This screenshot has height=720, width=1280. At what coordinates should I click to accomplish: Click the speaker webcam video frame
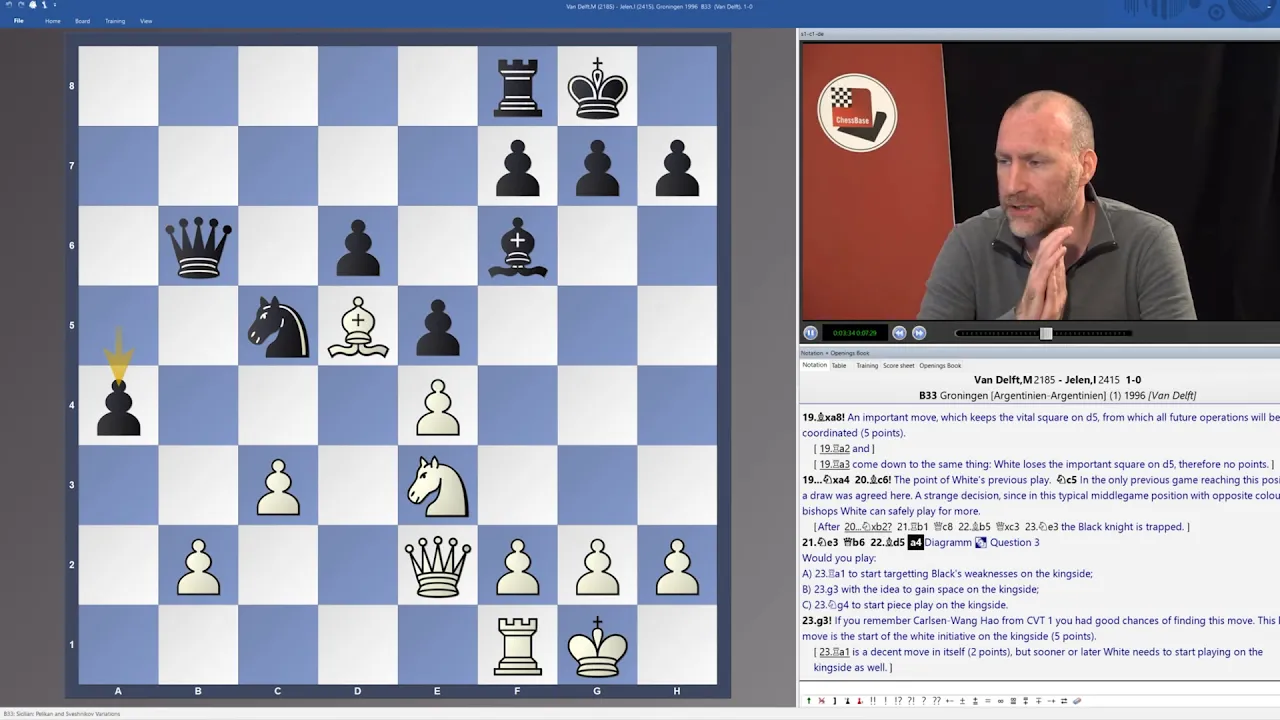pyautogui.click(x=1040, y=181)
